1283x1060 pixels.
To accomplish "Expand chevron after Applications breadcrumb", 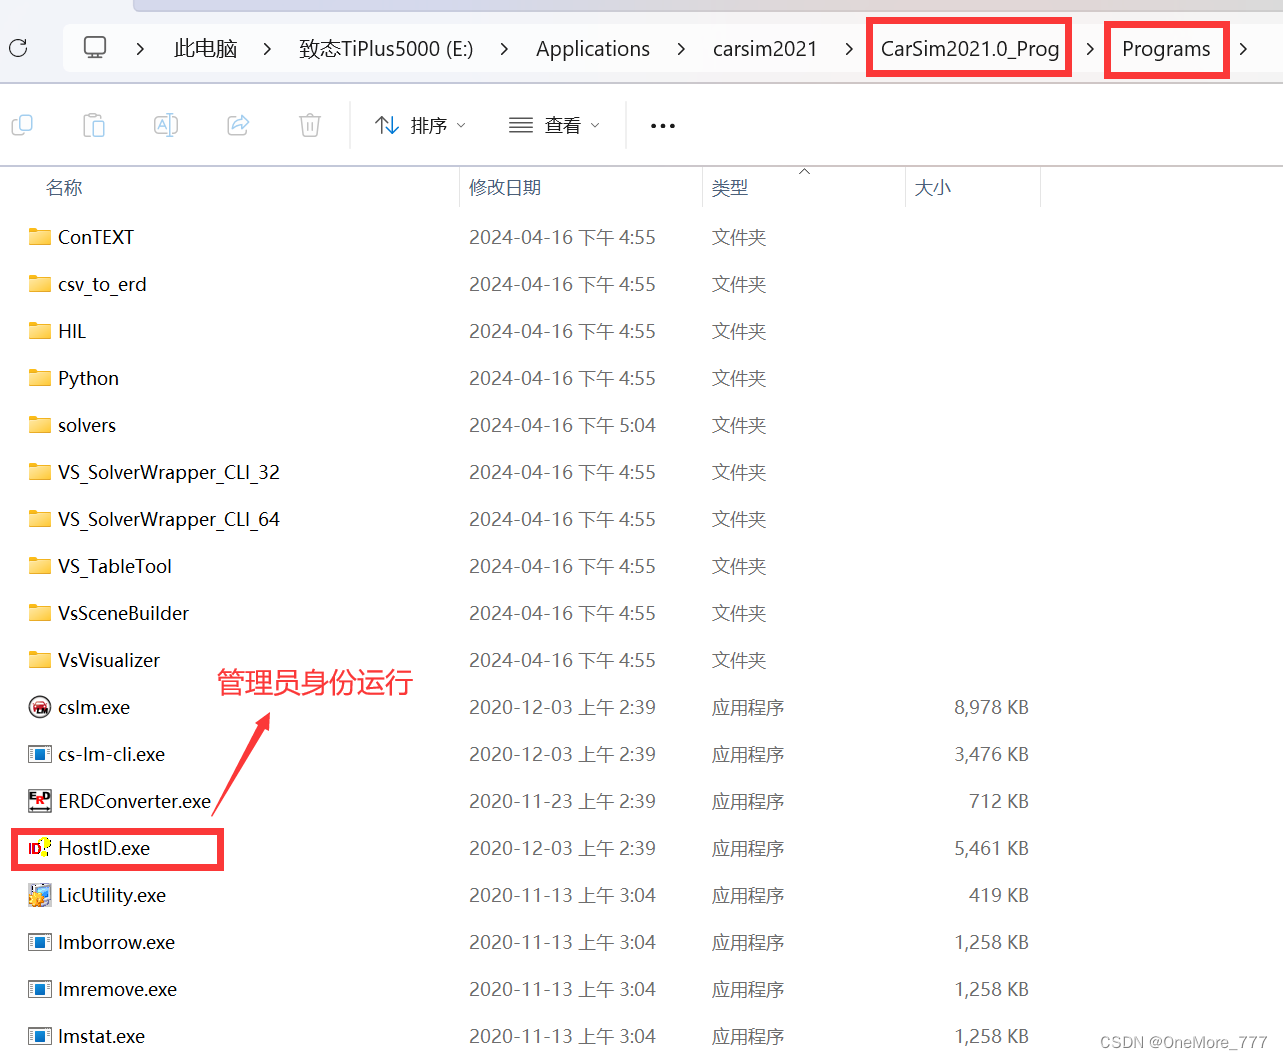I will pyautogui.click(x=681, y=49).
